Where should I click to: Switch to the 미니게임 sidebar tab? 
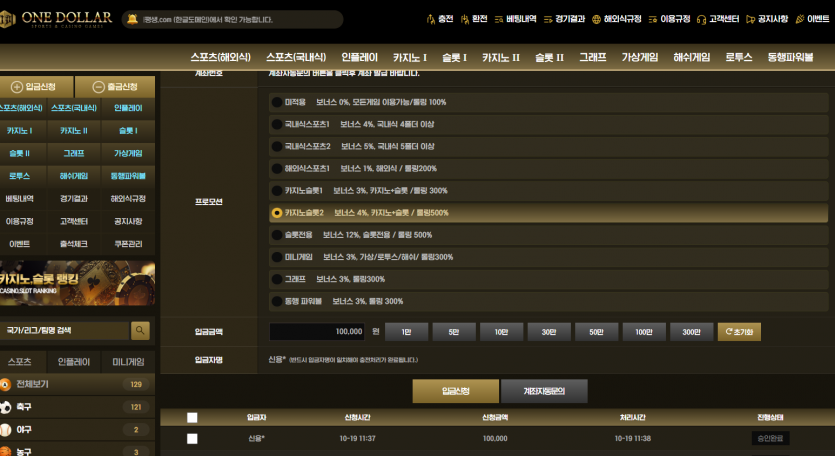click(128, 362)
